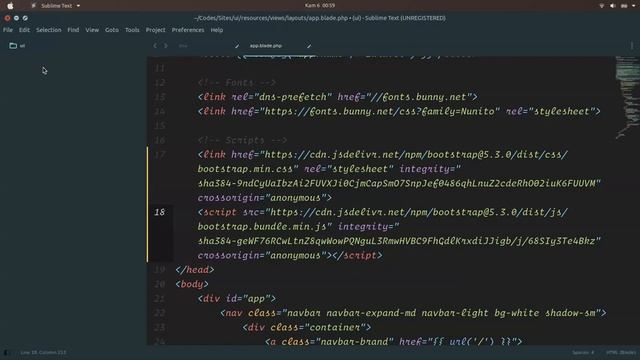Viewport: 640px width, 360px height.
Task: Jump forward with right arrow in tab bar
Action: pos(166,46)
